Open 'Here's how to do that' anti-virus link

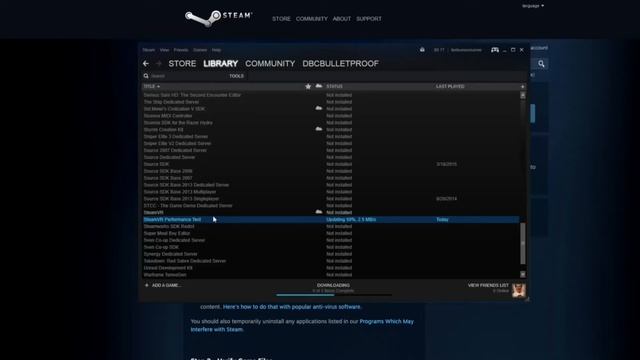coord(292,307)
